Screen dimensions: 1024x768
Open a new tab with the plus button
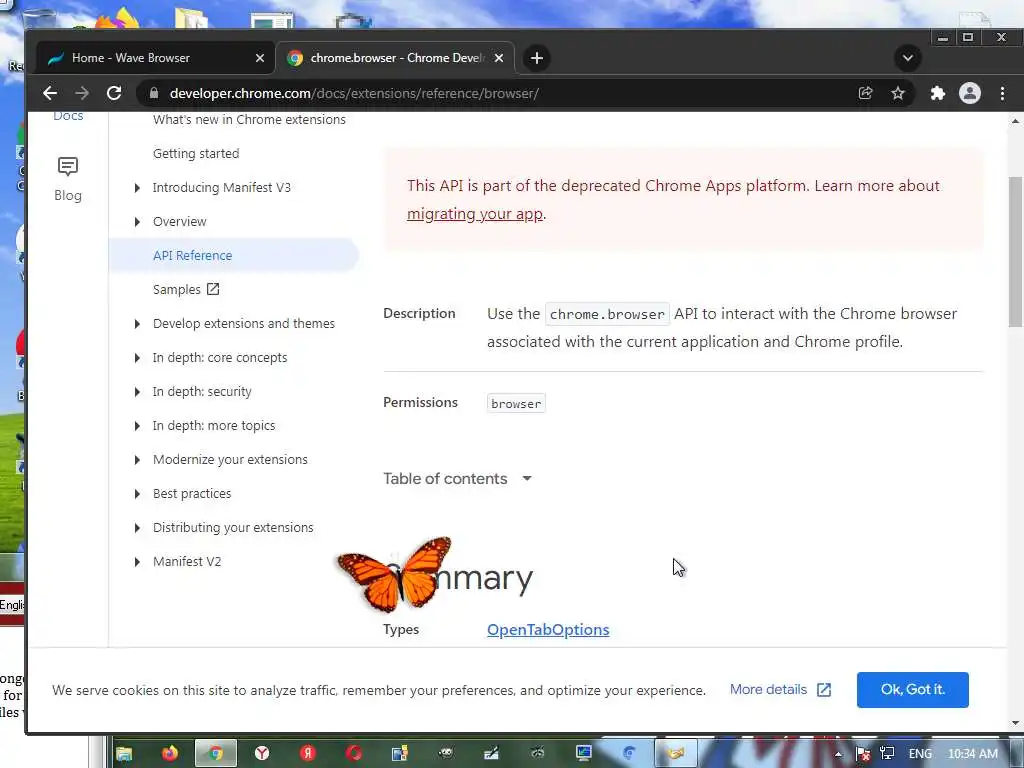point(537,58)
